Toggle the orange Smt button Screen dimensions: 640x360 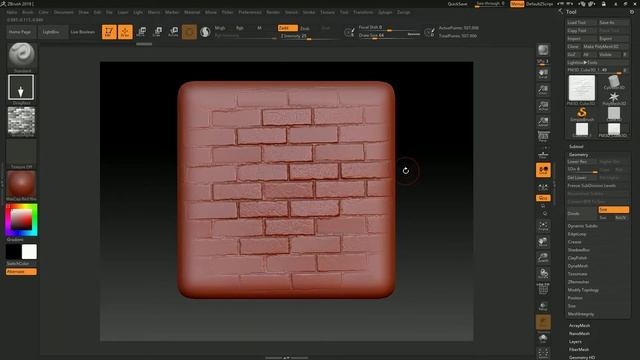[x=613, y=209]
